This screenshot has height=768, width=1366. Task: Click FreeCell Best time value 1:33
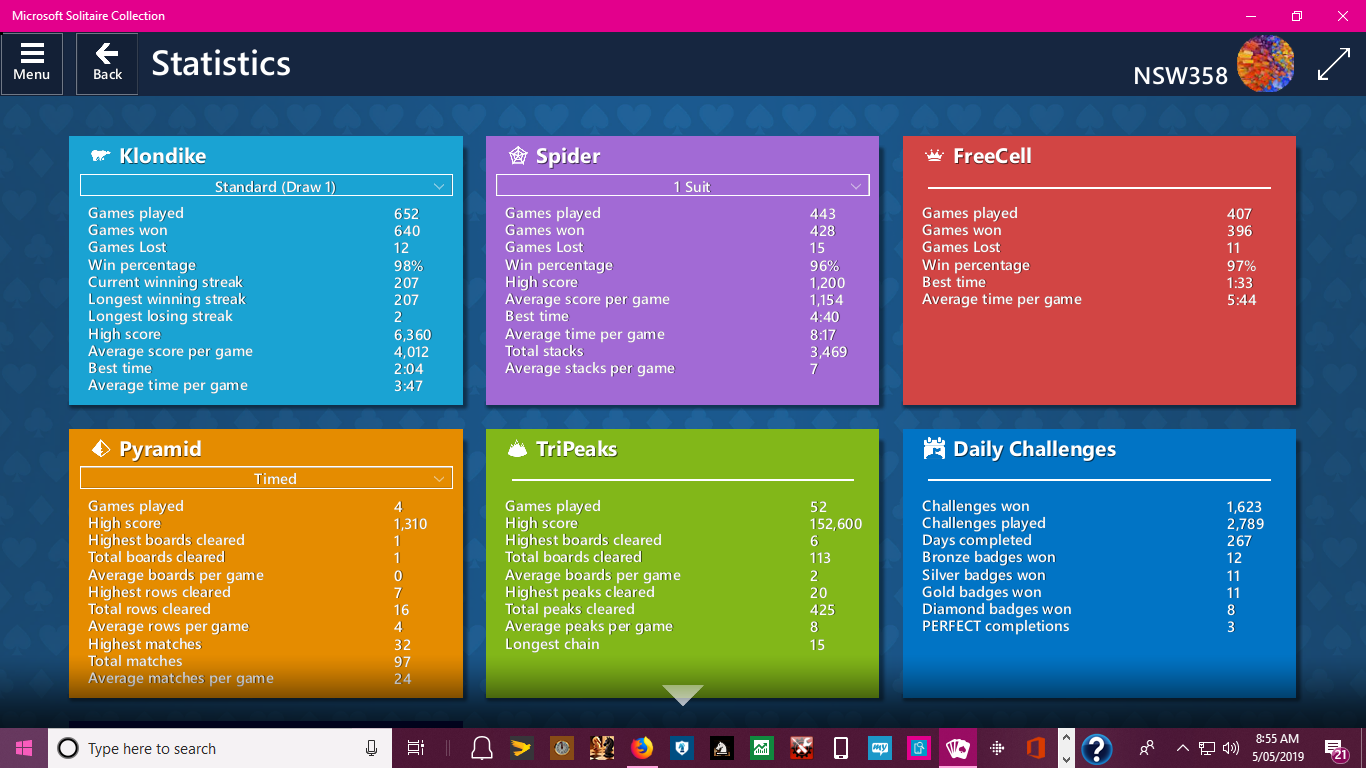[1240, 283]
